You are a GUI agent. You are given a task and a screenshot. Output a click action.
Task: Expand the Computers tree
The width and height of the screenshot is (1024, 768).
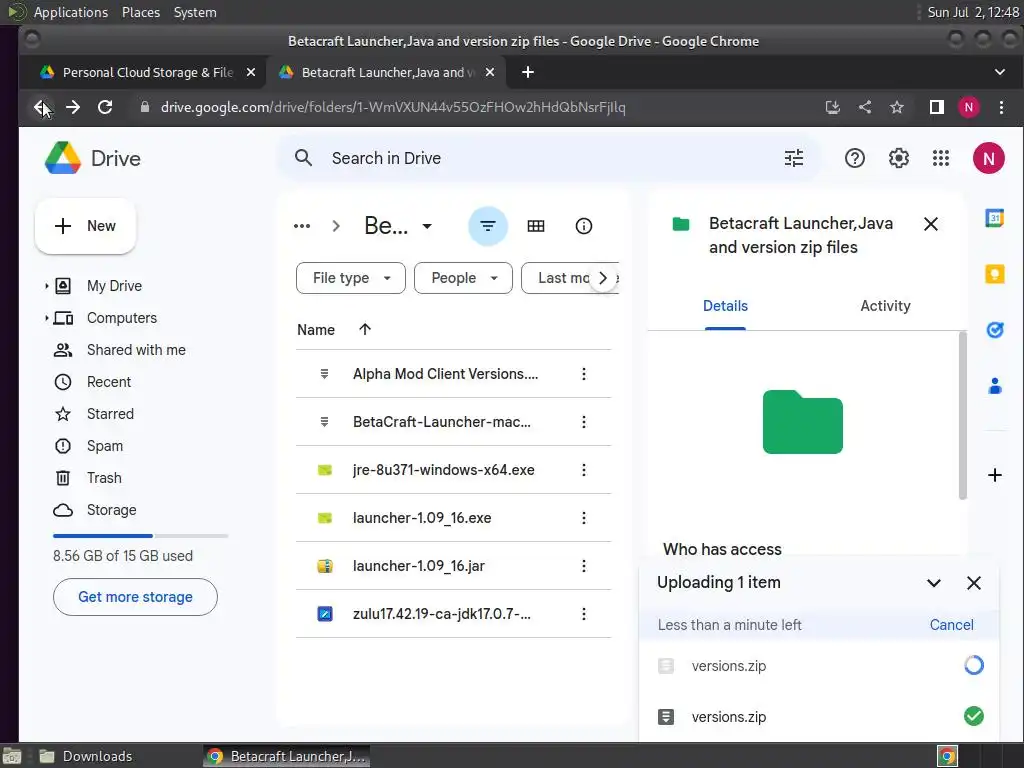coord(46,318)
